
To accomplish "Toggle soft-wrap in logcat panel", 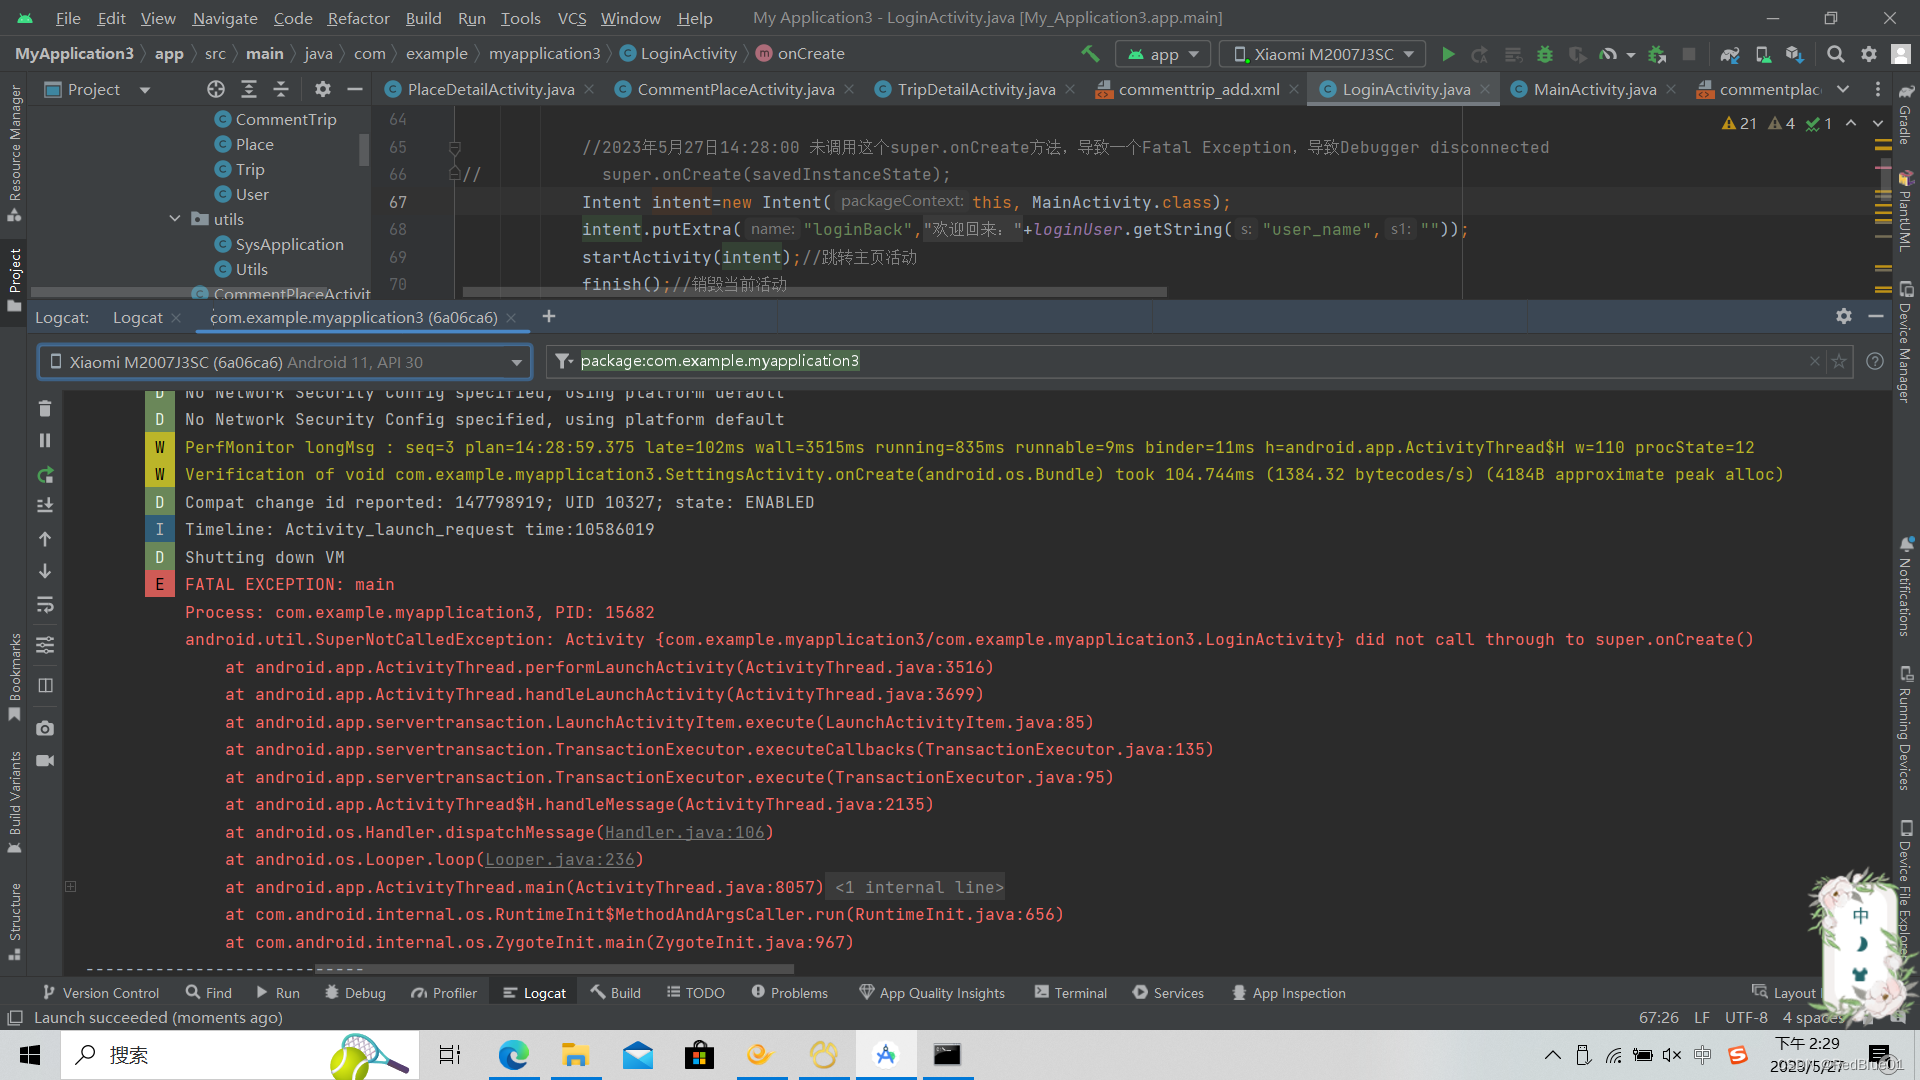I will (x=45, y=605).
